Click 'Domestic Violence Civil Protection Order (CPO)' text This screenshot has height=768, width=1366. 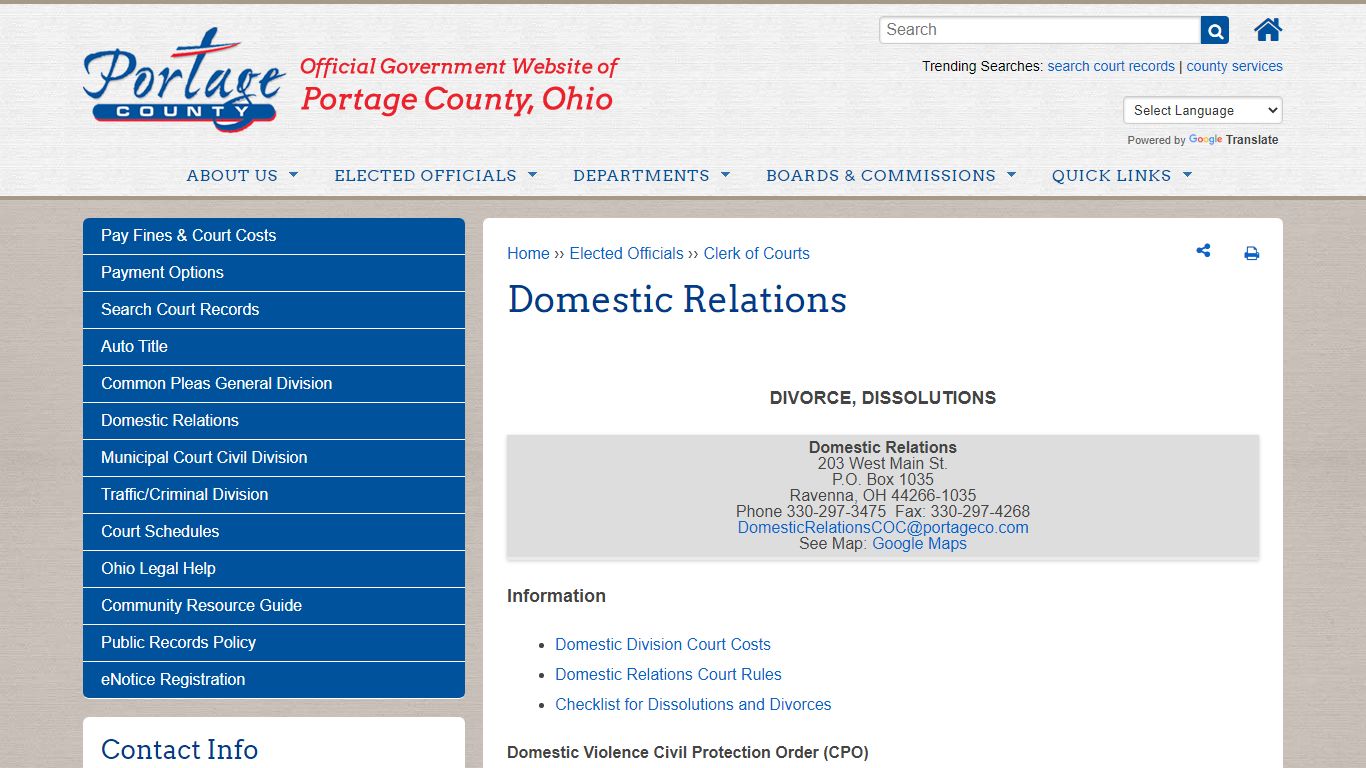point(688,753)
